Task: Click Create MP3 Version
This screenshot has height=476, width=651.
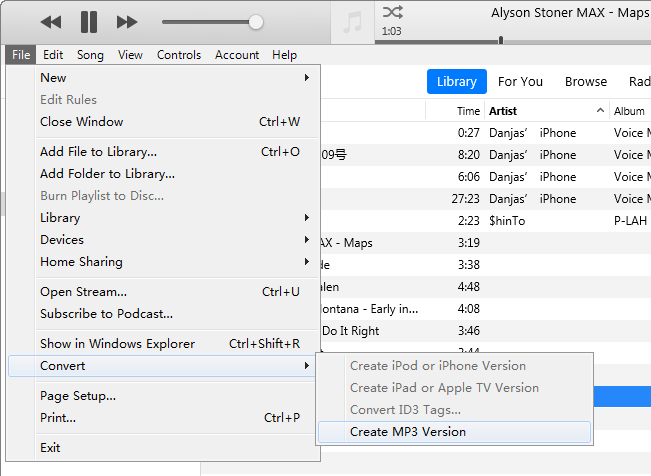Action: [454, 432]
